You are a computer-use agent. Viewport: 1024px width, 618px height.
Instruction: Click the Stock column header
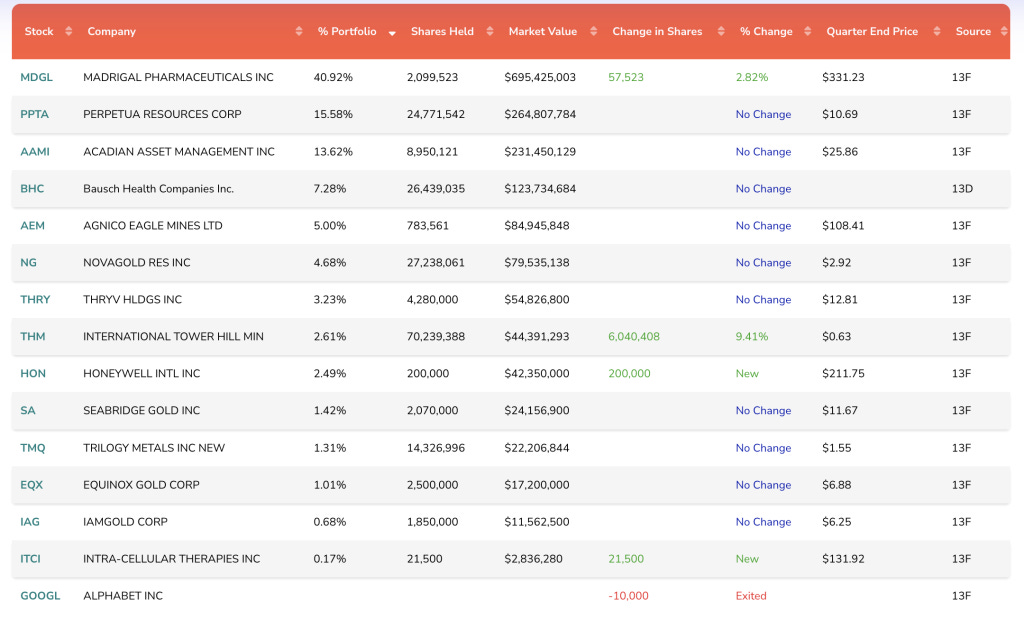click(x=38, y=31)
